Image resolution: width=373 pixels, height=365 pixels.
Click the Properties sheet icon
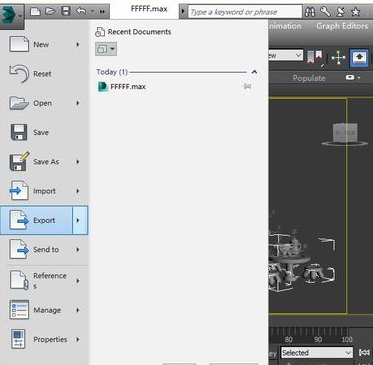click(x=18, y=339)
